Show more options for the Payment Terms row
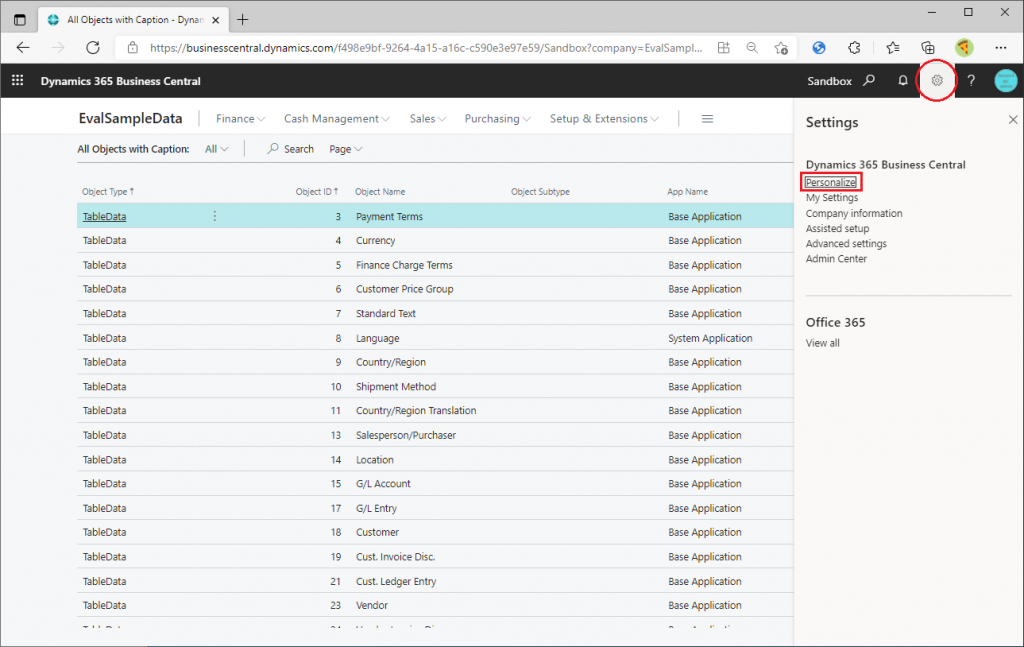Image resolution: width=1024 pixels, height=647 pixels. [x=215, y=216]
